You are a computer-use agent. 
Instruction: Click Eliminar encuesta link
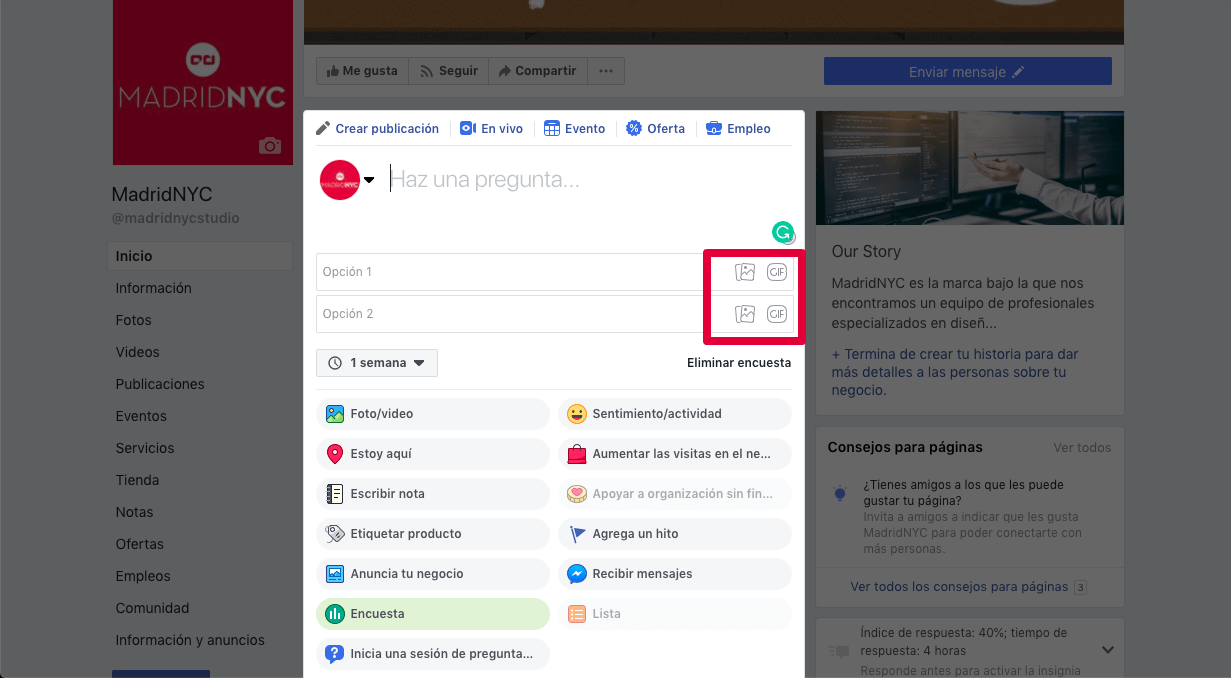(739, 363)
